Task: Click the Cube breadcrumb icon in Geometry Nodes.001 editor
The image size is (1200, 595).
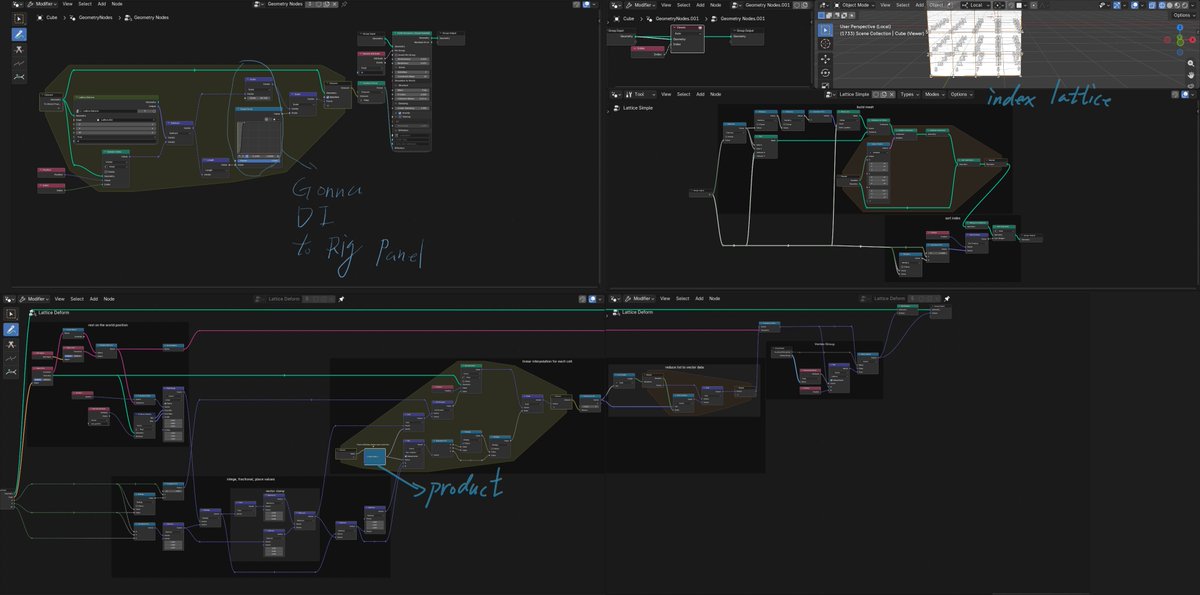Action: point(617,19)
